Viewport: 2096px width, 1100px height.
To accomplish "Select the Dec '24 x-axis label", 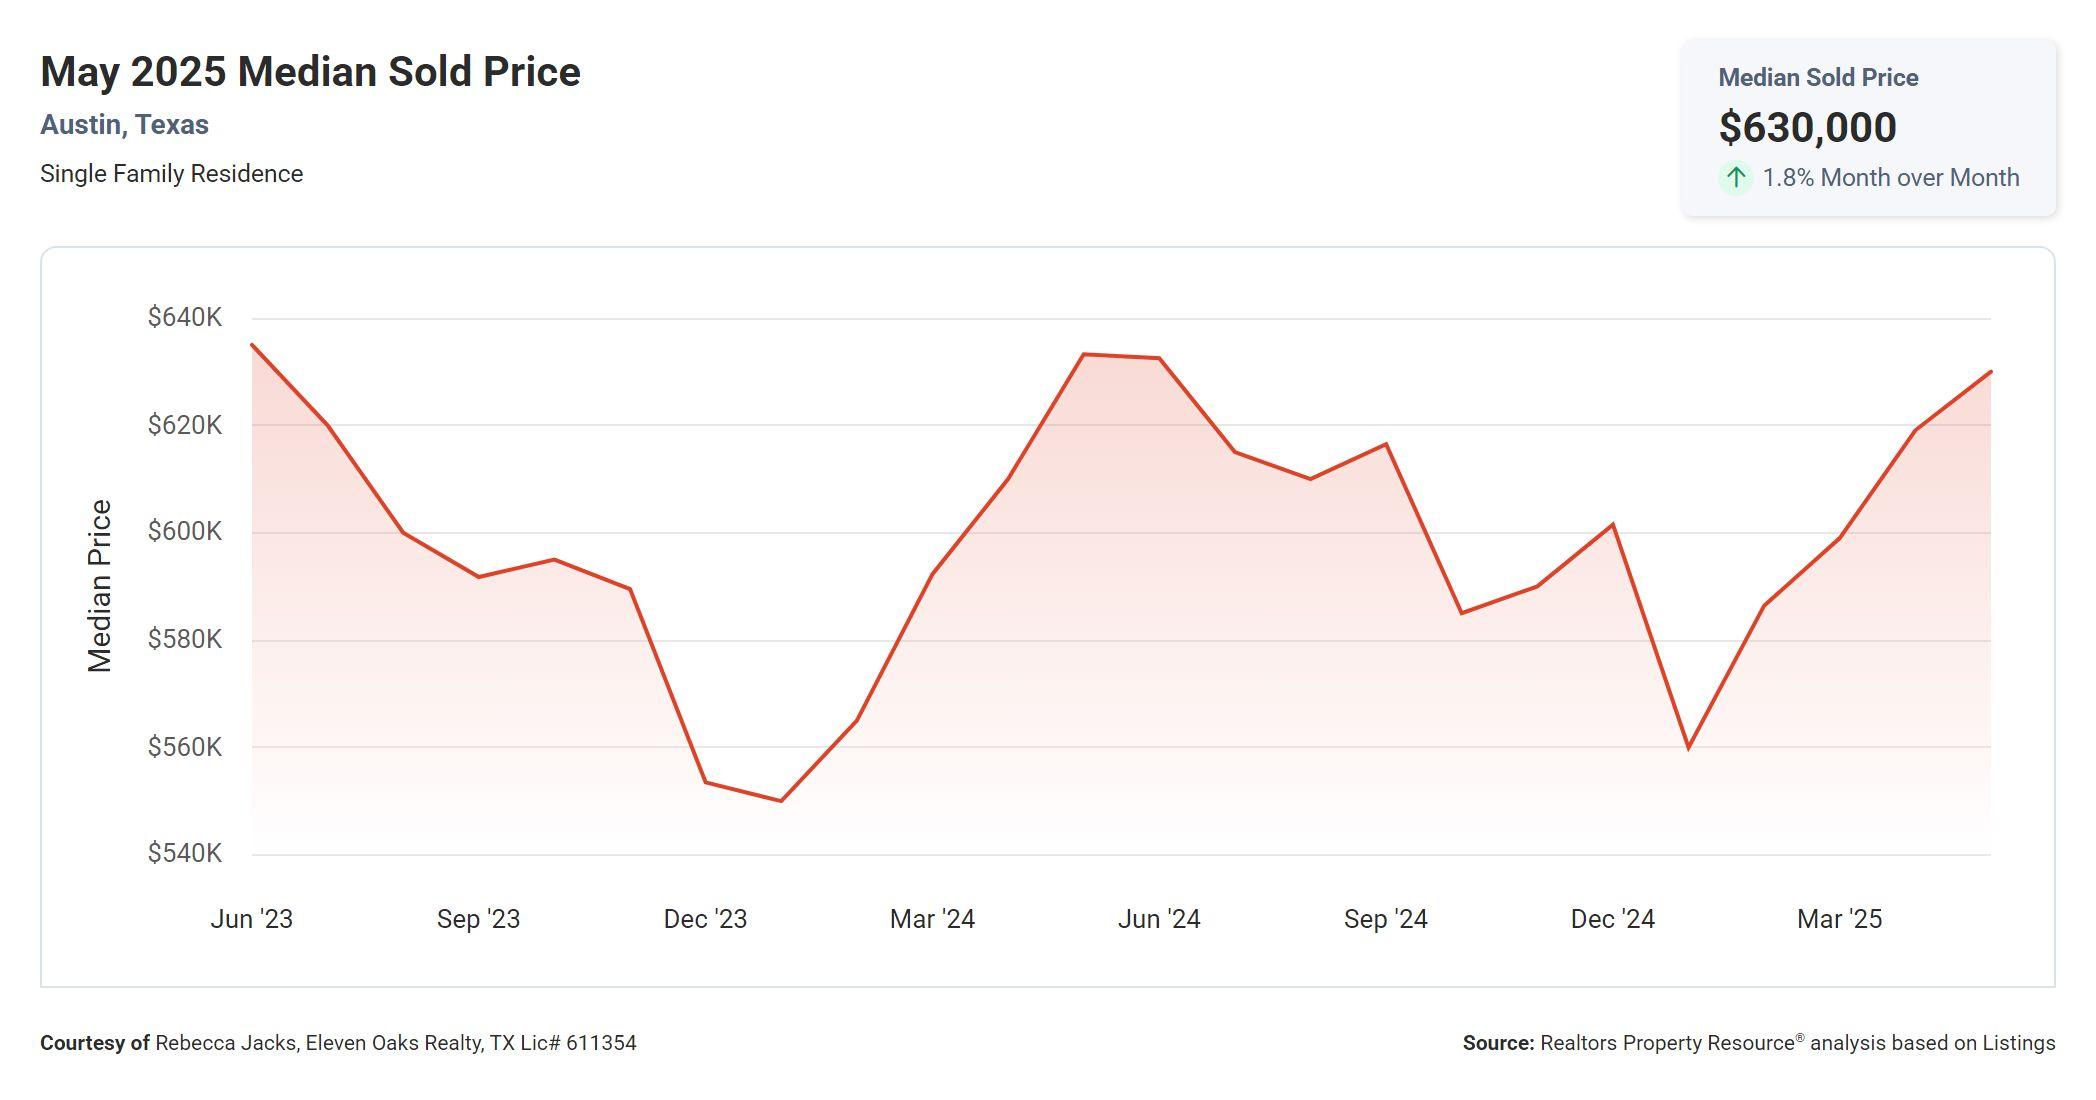I will pyautogui.click(x=1612, y=919).
